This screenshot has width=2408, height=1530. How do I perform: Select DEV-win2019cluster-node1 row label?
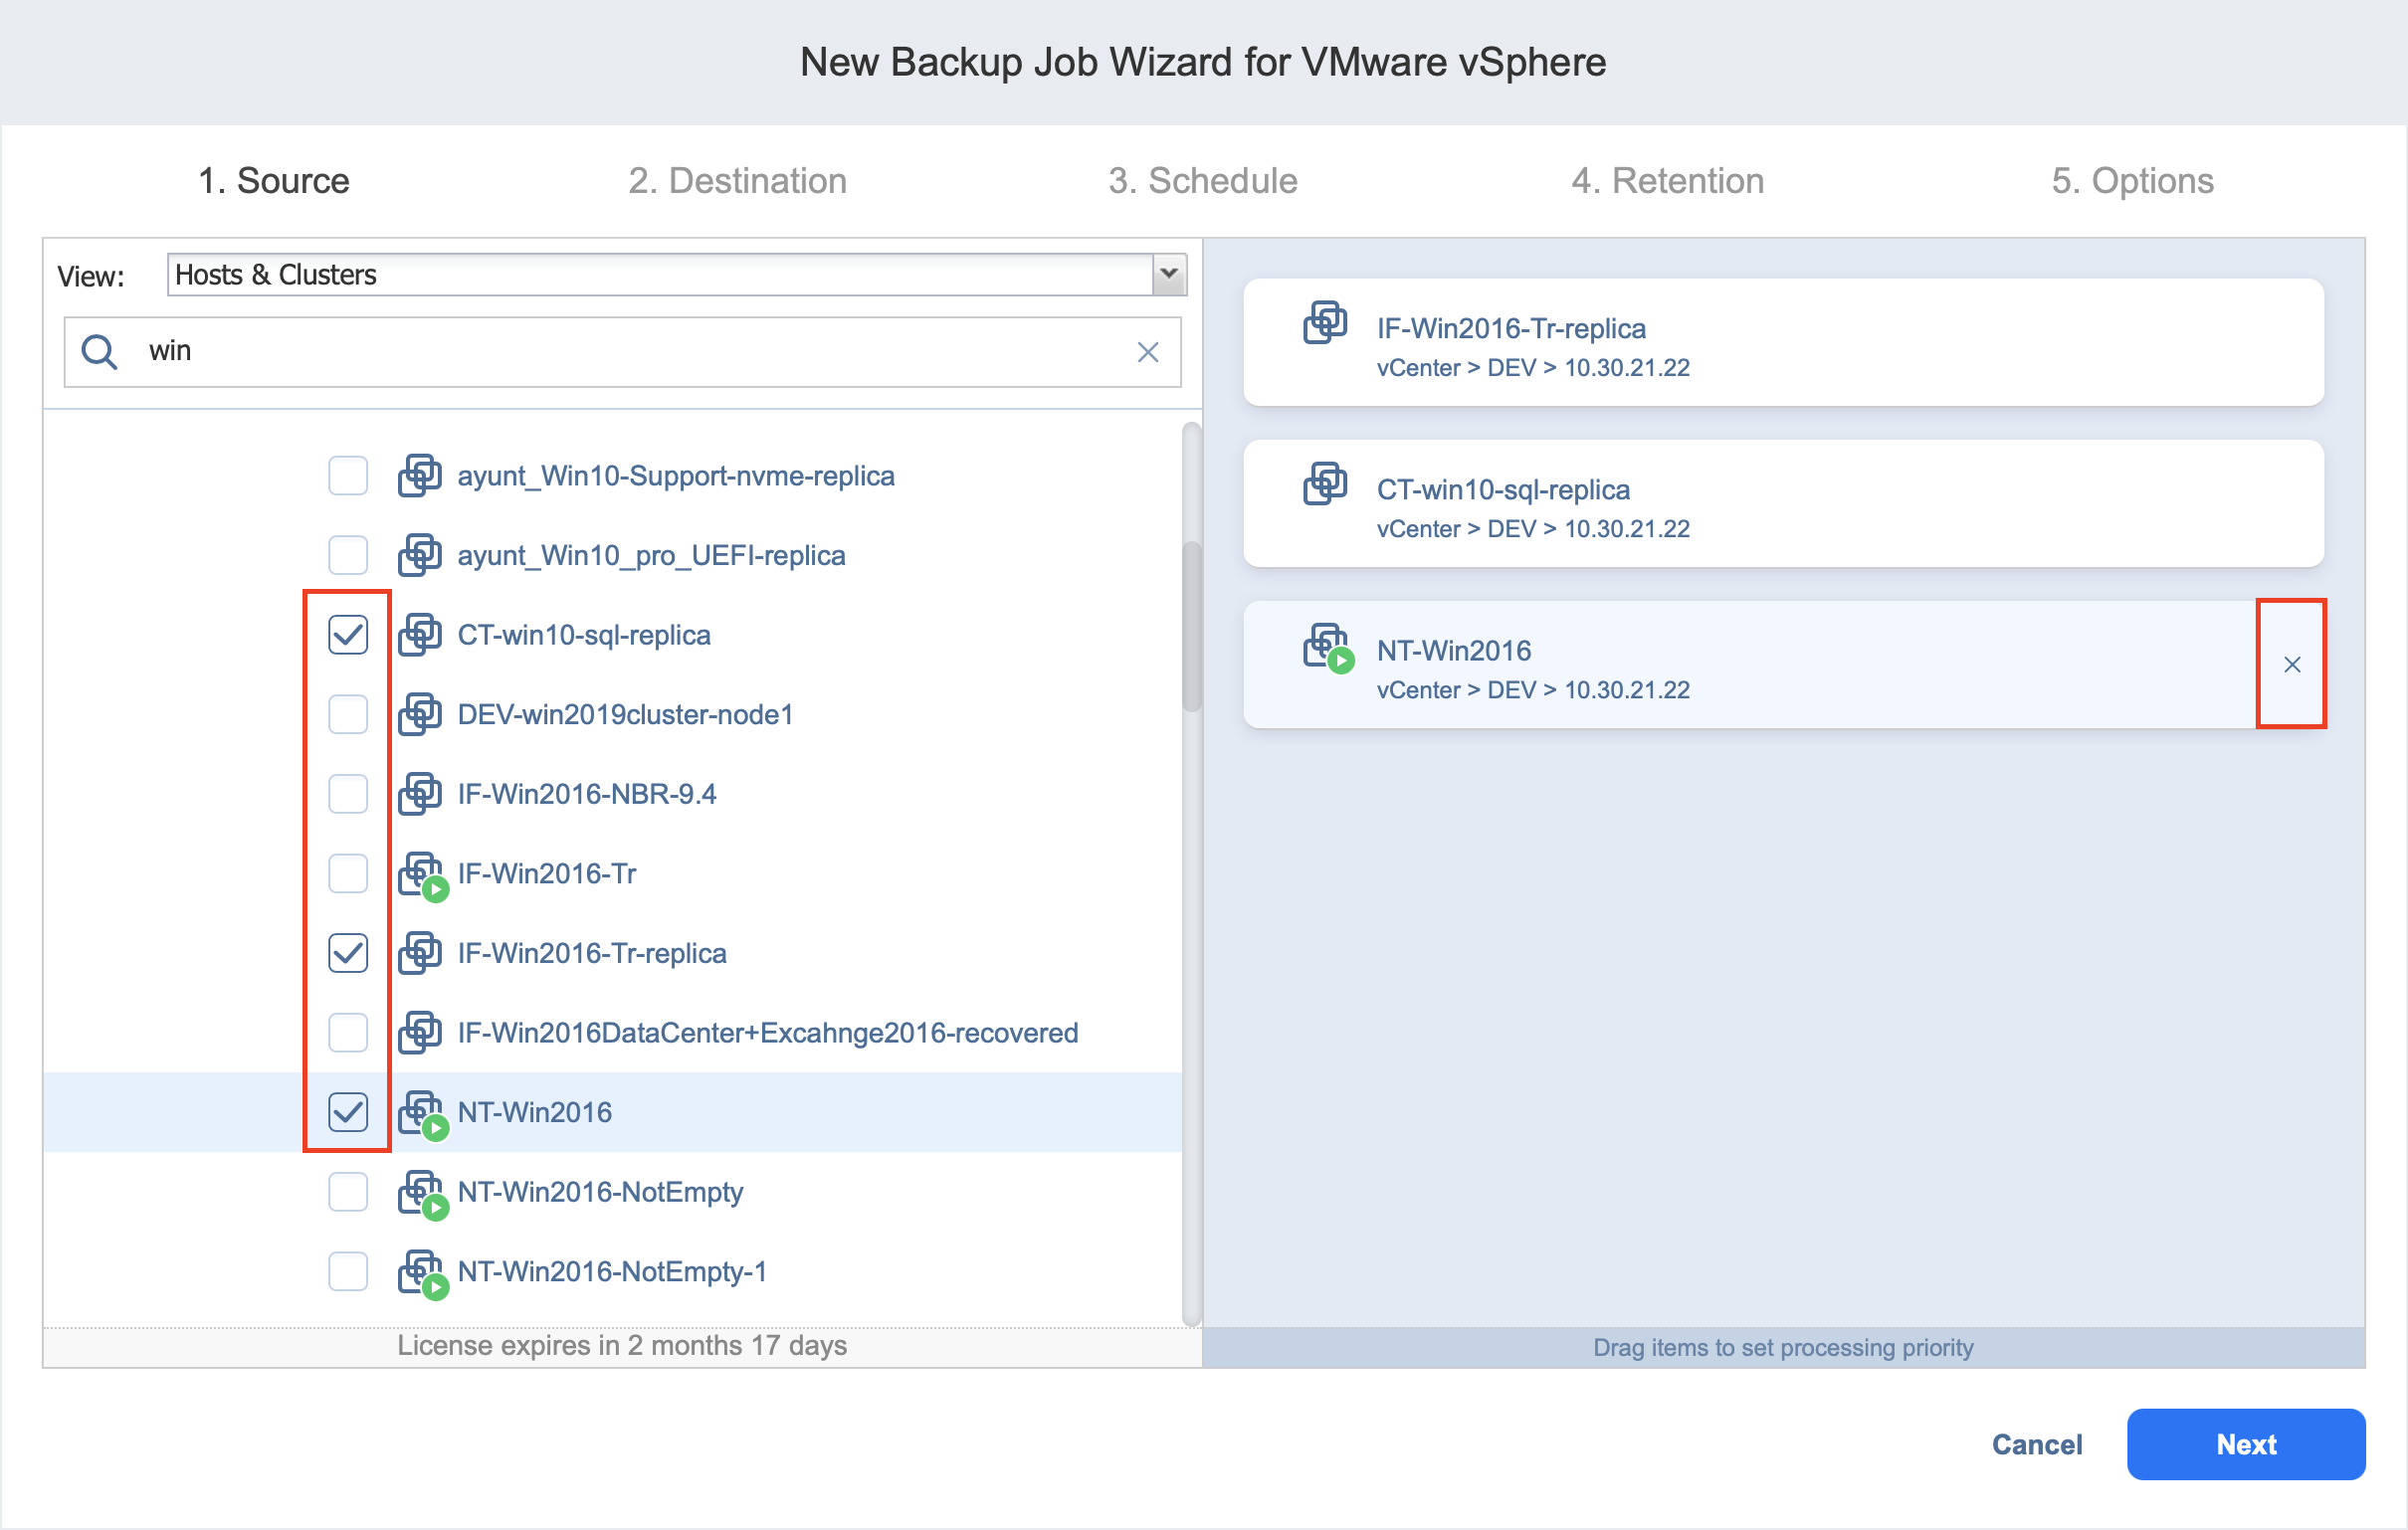(625, 714)
